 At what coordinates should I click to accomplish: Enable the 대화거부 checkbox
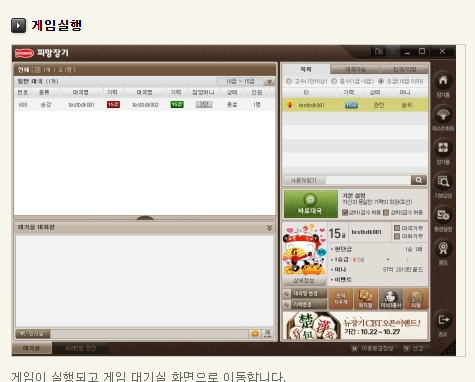(x=397, y=236)
